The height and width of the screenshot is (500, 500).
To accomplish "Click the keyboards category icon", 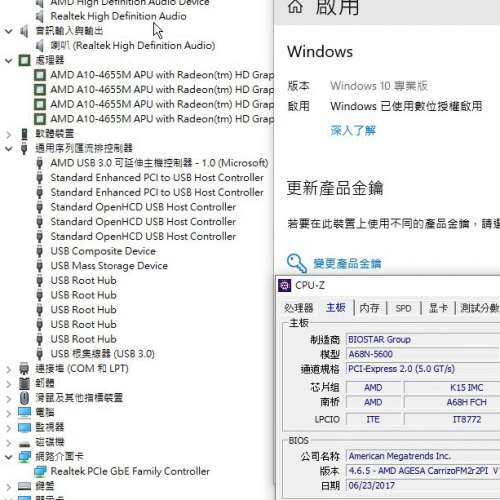I will [x=24, y=486].
